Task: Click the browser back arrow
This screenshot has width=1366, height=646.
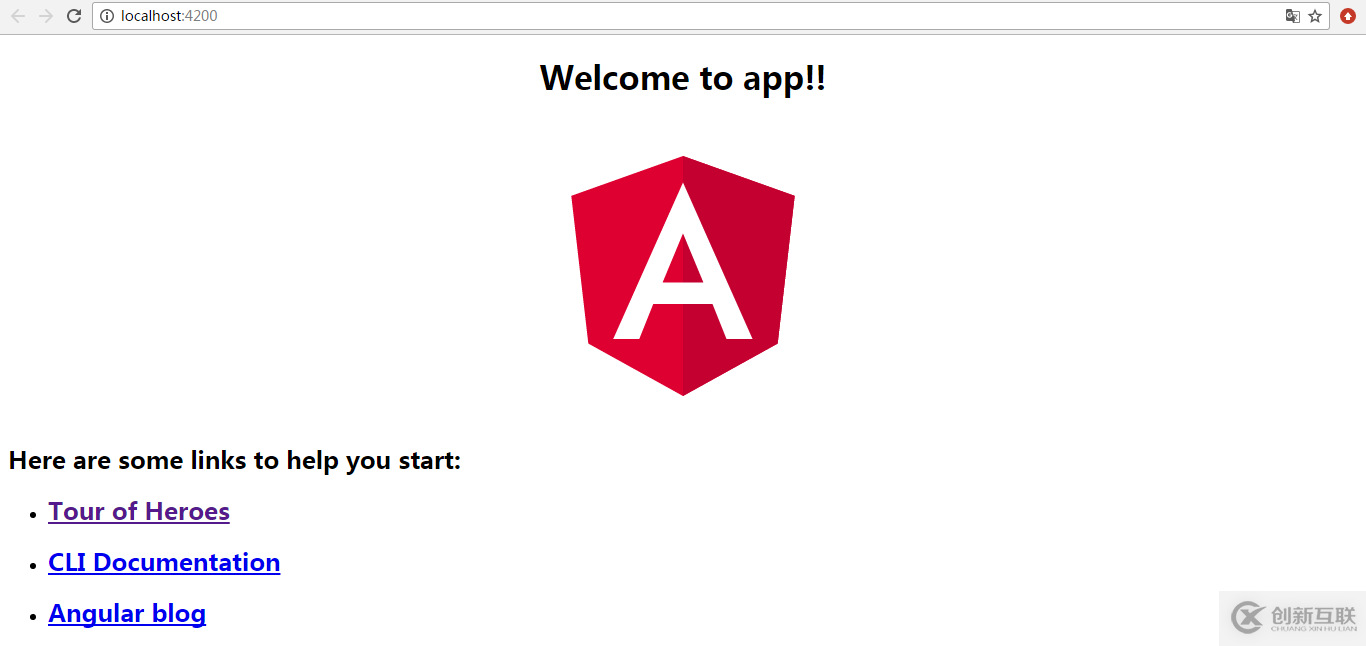Action: (x=18, y=16)
